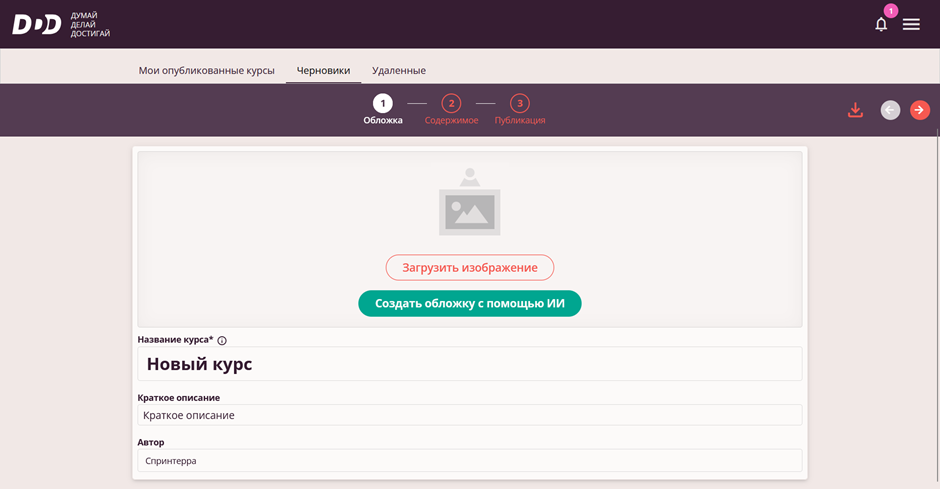This screenshot has width=940, height=489.
Task: Open the Удаленные tab
Action: click(399, 70)
